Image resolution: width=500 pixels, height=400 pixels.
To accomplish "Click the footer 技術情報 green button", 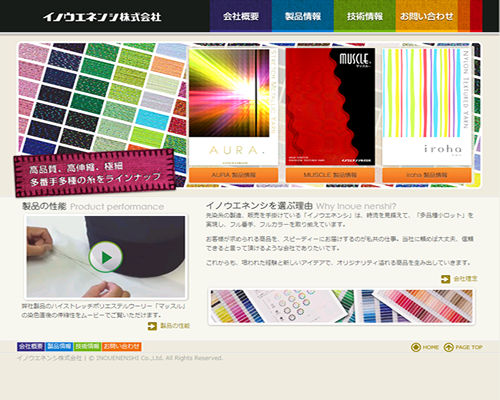I will point(87,347).
